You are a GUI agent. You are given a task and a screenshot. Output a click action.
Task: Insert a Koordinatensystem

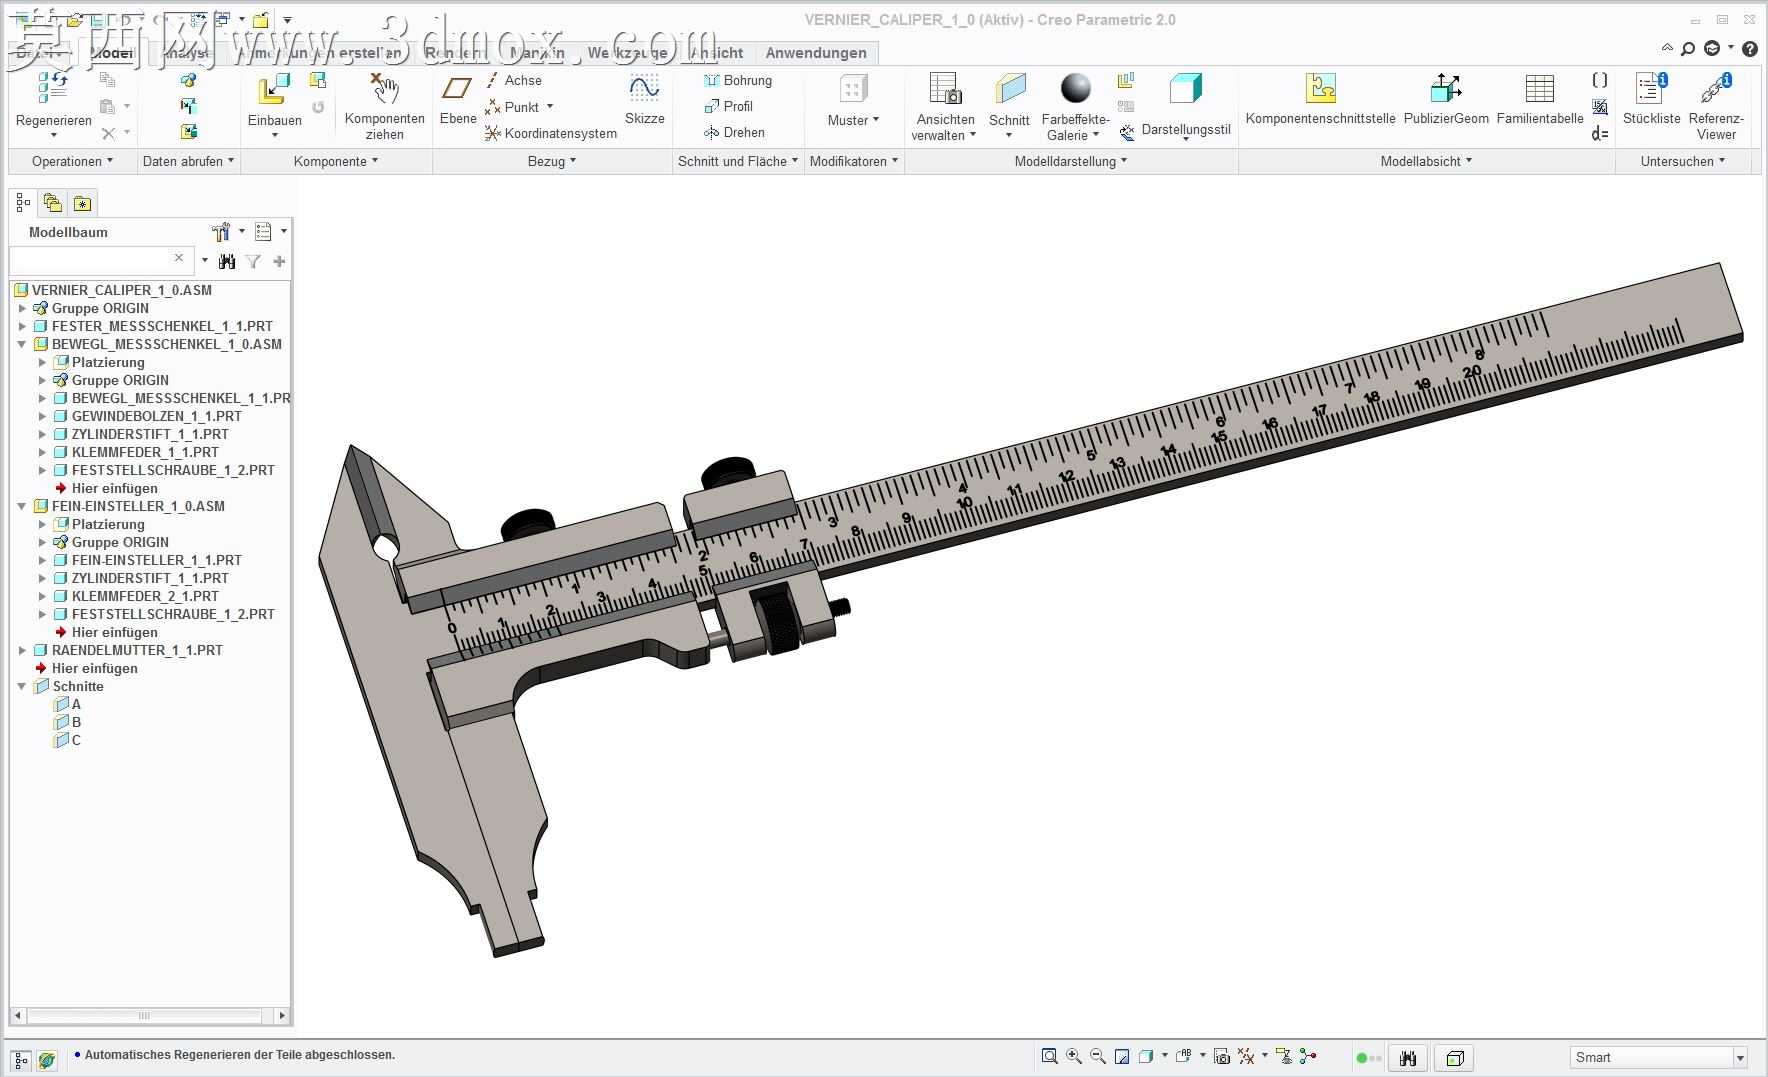click(550, 133)
